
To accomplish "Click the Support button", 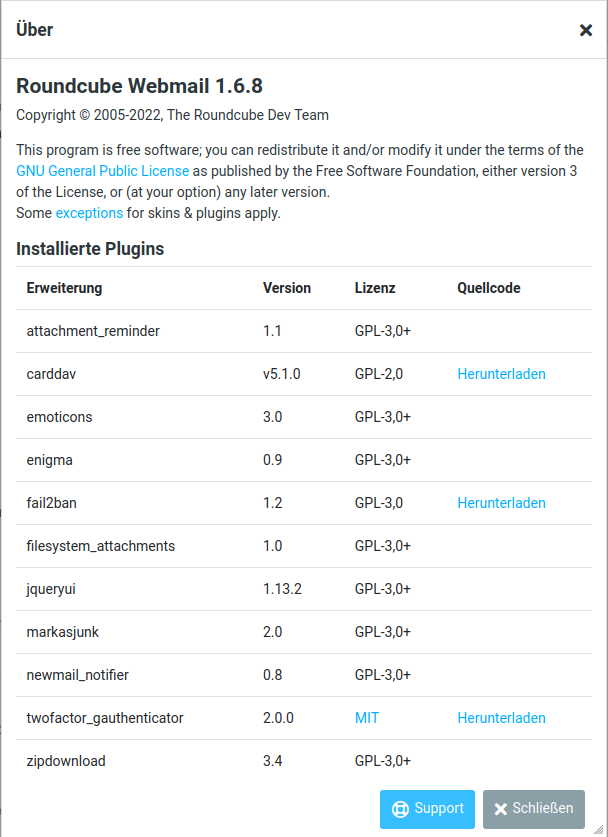I will 427,809.
